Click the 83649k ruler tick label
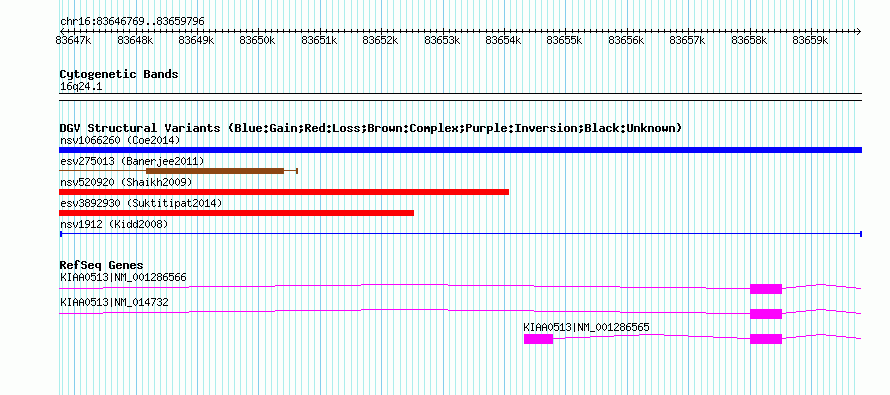The height and width of the screenshot is (395, 890). click(x=196, y=40)
